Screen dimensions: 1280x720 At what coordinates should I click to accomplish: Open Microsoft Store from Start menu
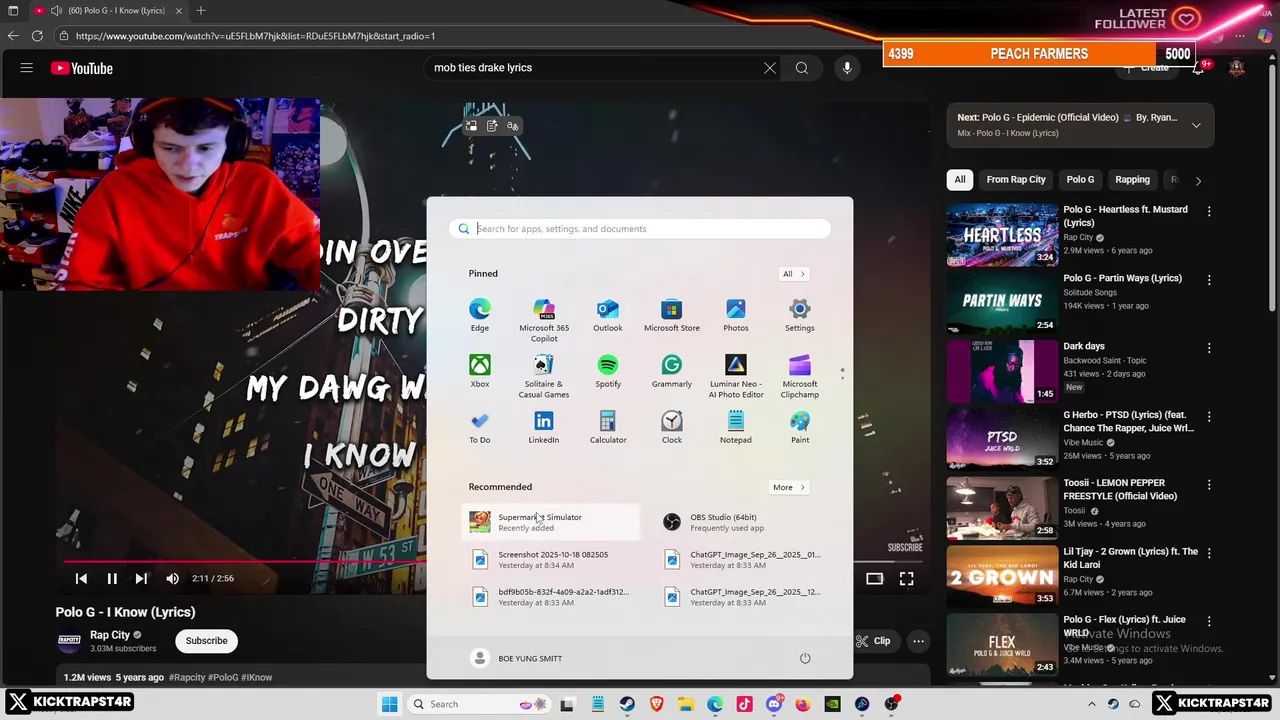(672, 315)
